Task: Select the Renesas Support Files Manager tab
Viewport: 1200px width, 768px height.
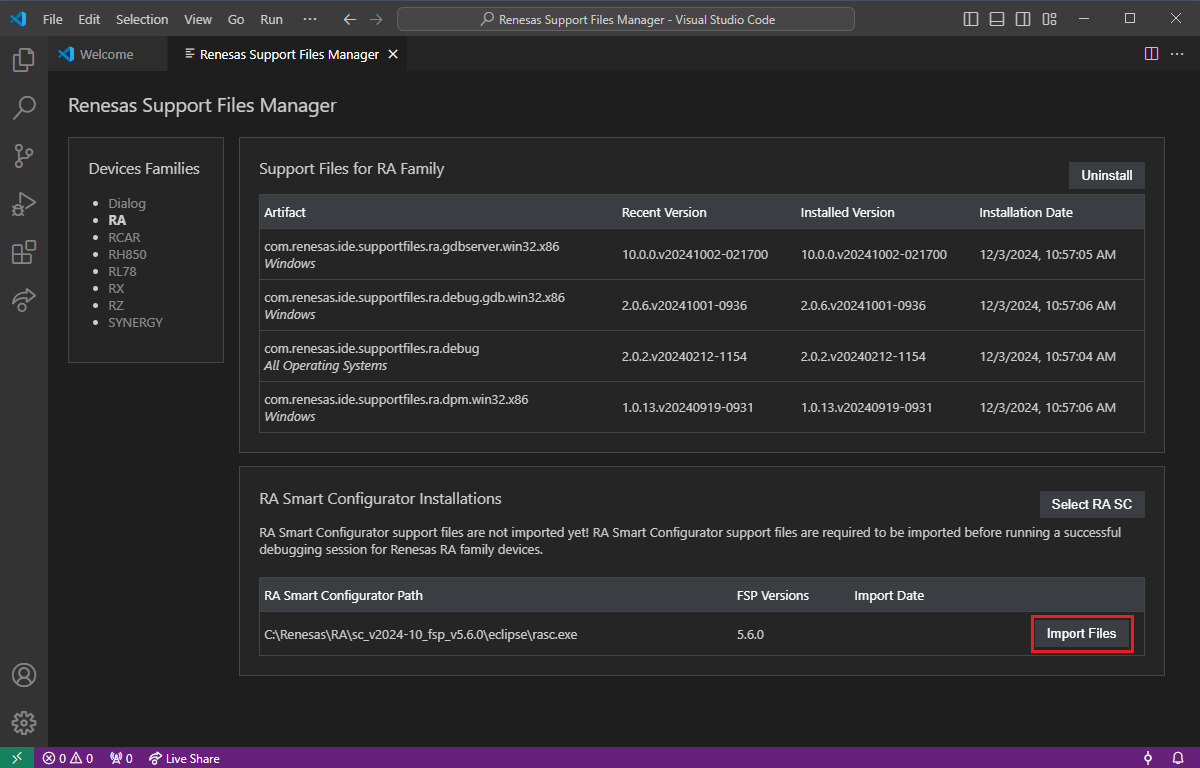Action: [290, 55]
